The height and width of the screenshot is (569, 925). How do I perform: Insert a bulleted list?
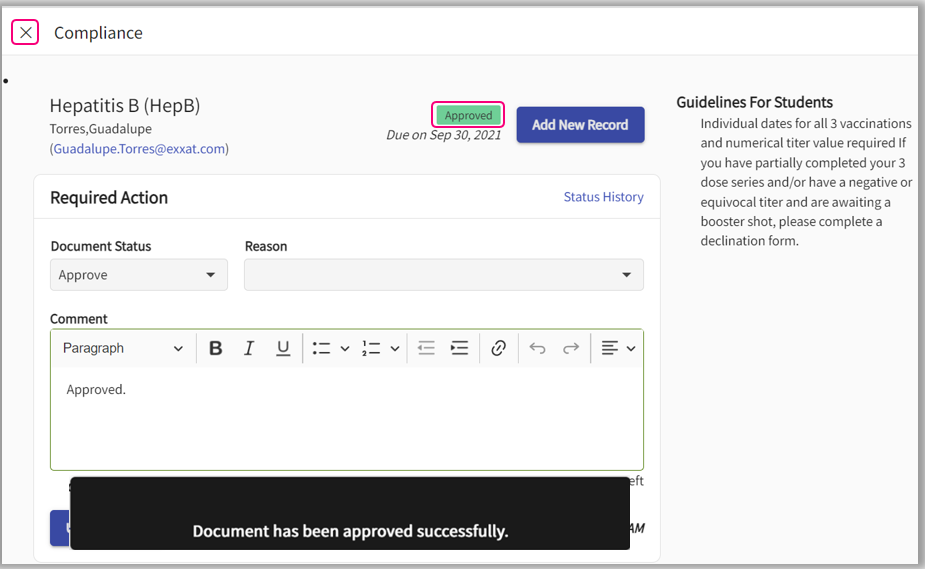(321, 348)
